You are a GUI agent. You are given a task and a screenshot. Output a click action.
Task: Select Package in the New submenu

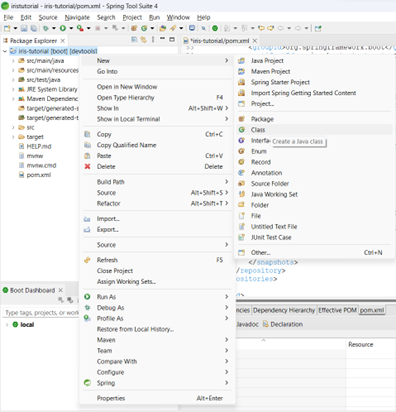point(314,119)
